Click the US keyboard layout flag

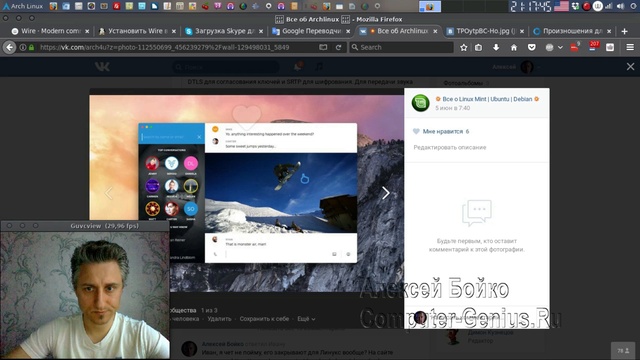561,6
